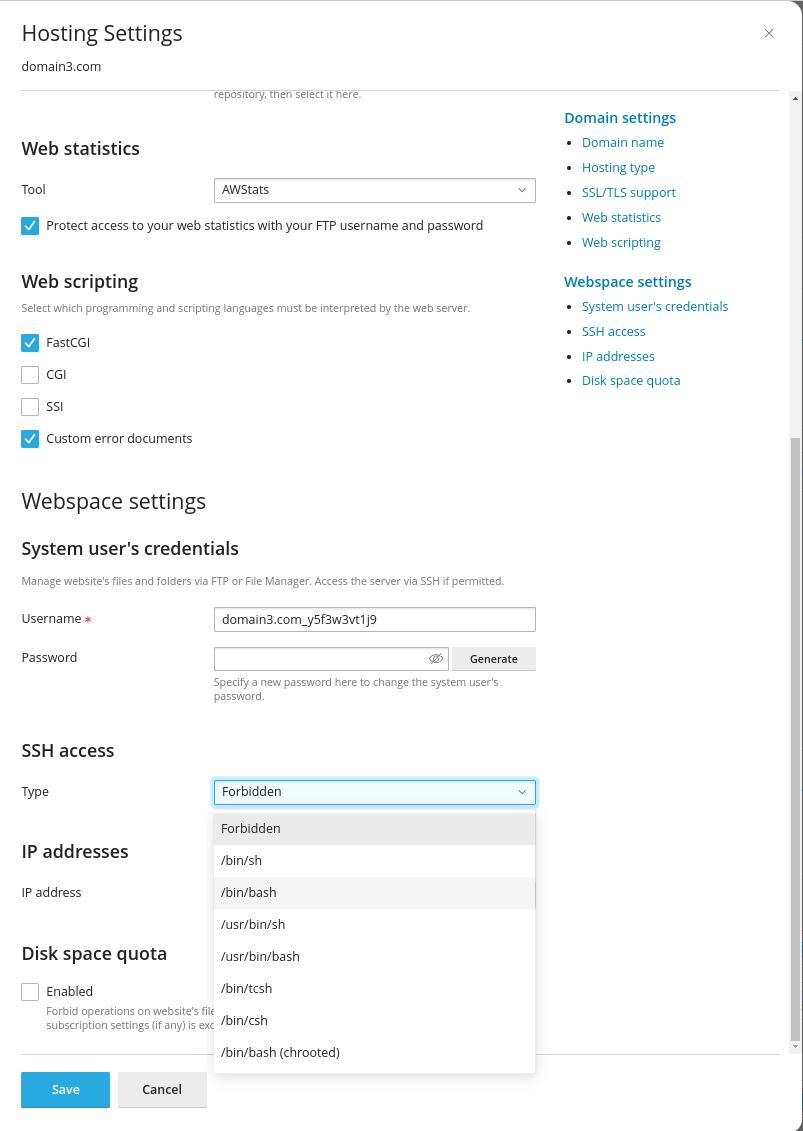803x1131 pixels.
Task: Disable FTP protection for web statistics
Action: coord(30,225)
